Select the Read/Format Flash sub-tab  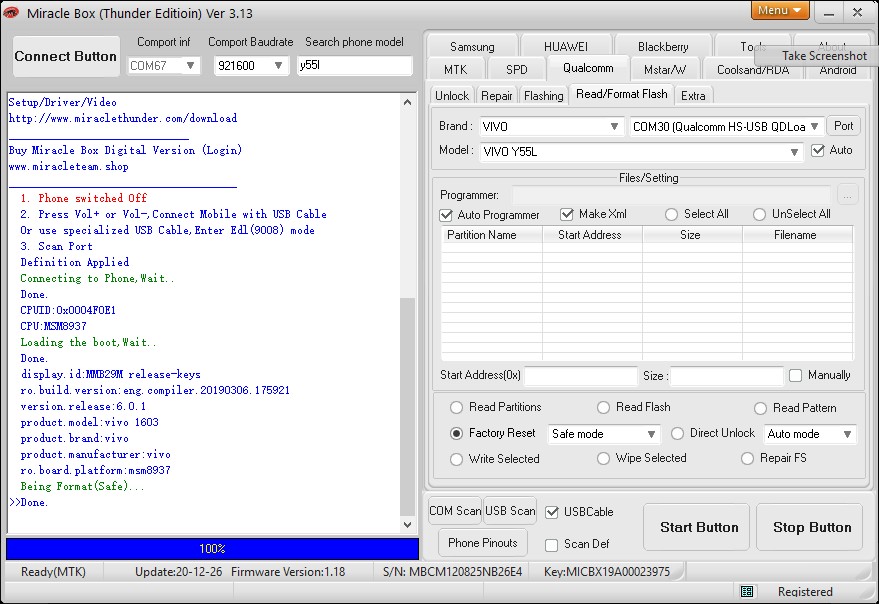coord(622,94)
